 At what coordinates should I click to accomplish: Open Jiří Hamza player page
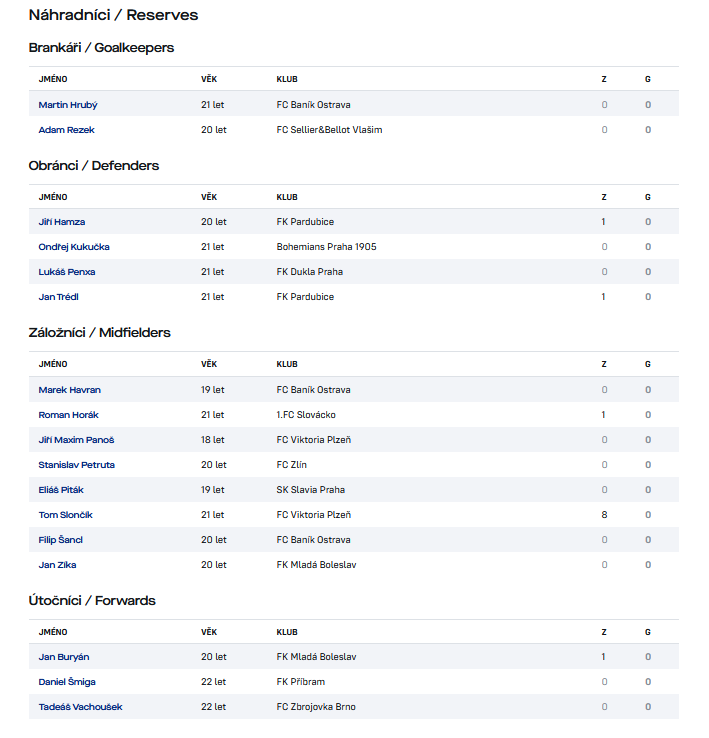[62, 222]
